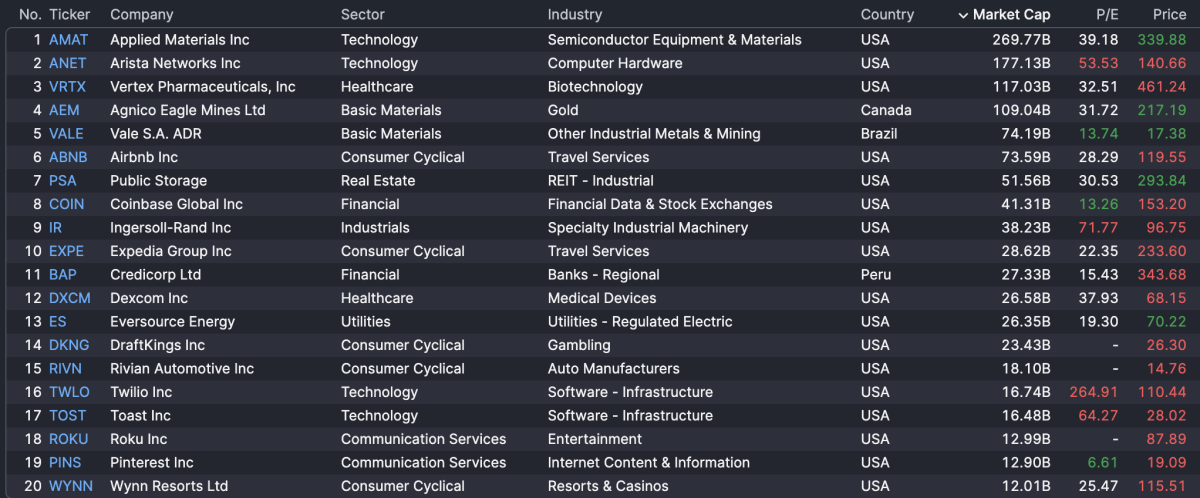Click the ANET ticker link
The height and width of the screenshot is (498, 1200).
67,63
